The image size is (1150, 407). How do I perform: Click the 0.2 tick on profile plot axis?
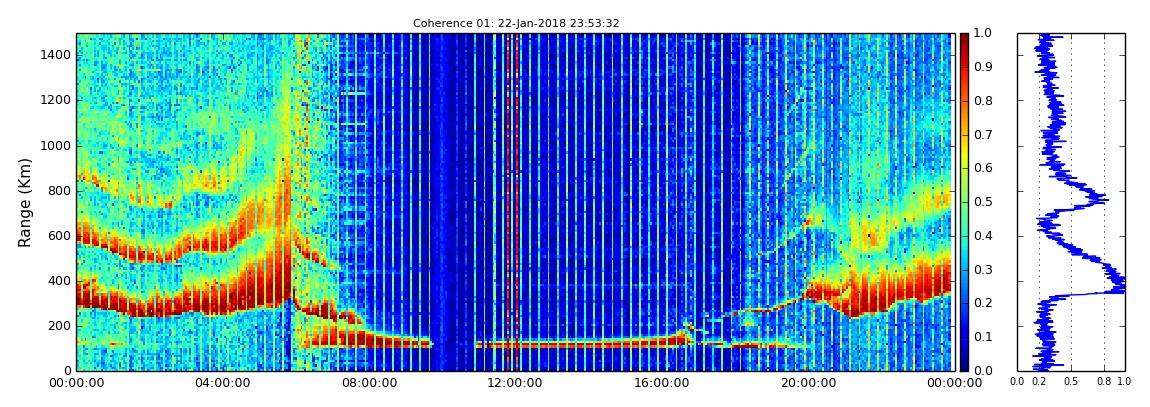(1039, 382)
